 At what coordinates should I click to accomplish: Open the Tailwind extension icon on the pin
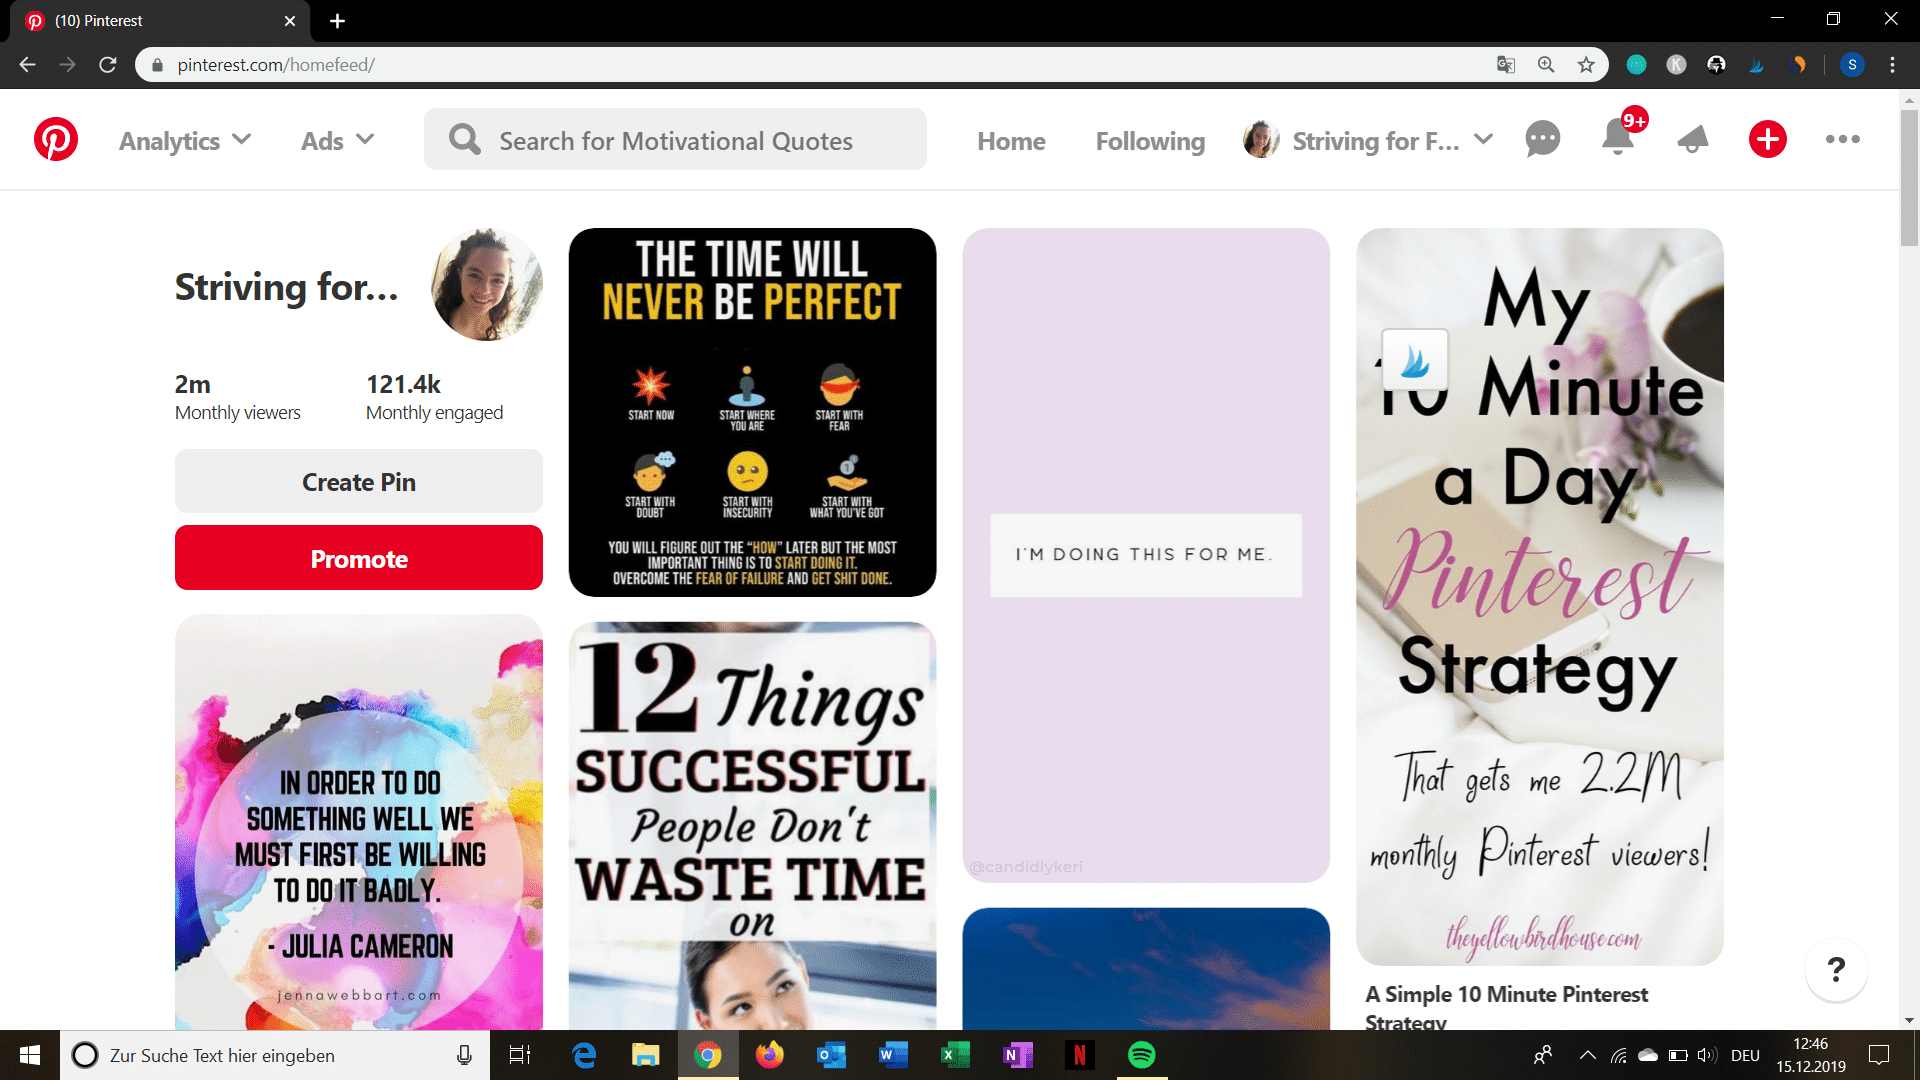(x=1414, y=360)
